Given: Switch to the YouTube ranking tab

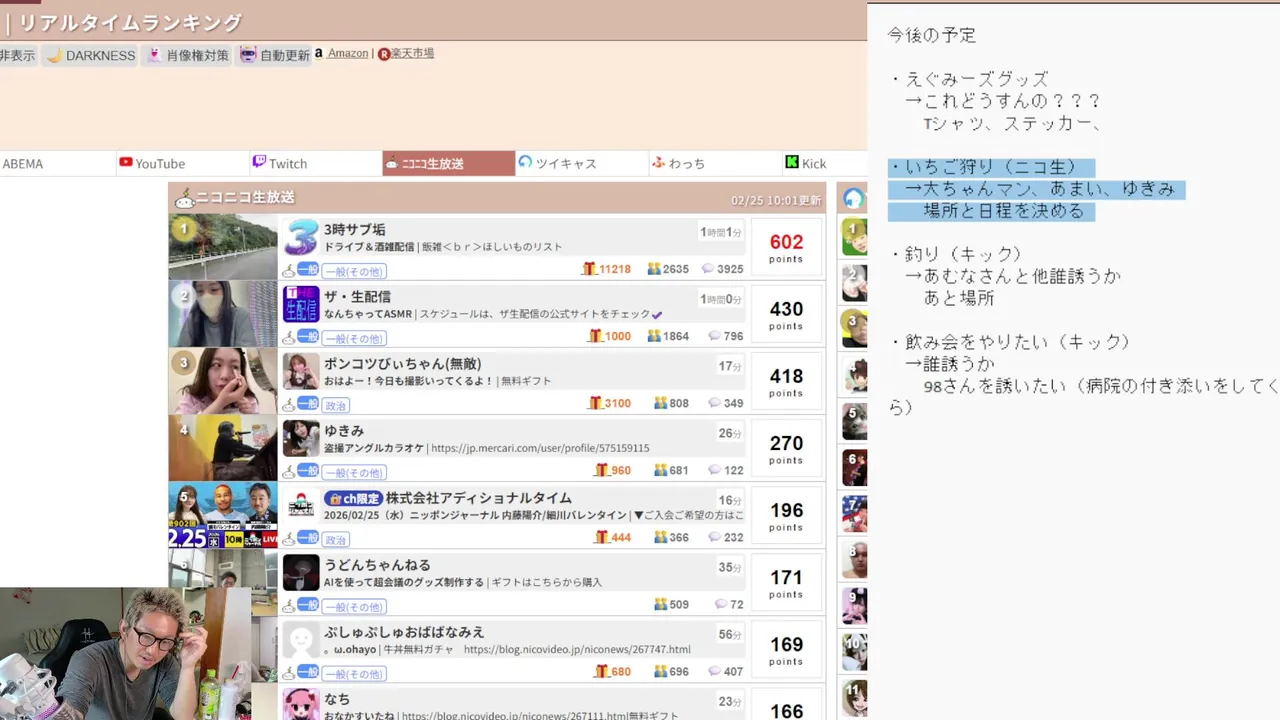Looking at the screenshot, I should pyautogui.click(x=184, y=163).
